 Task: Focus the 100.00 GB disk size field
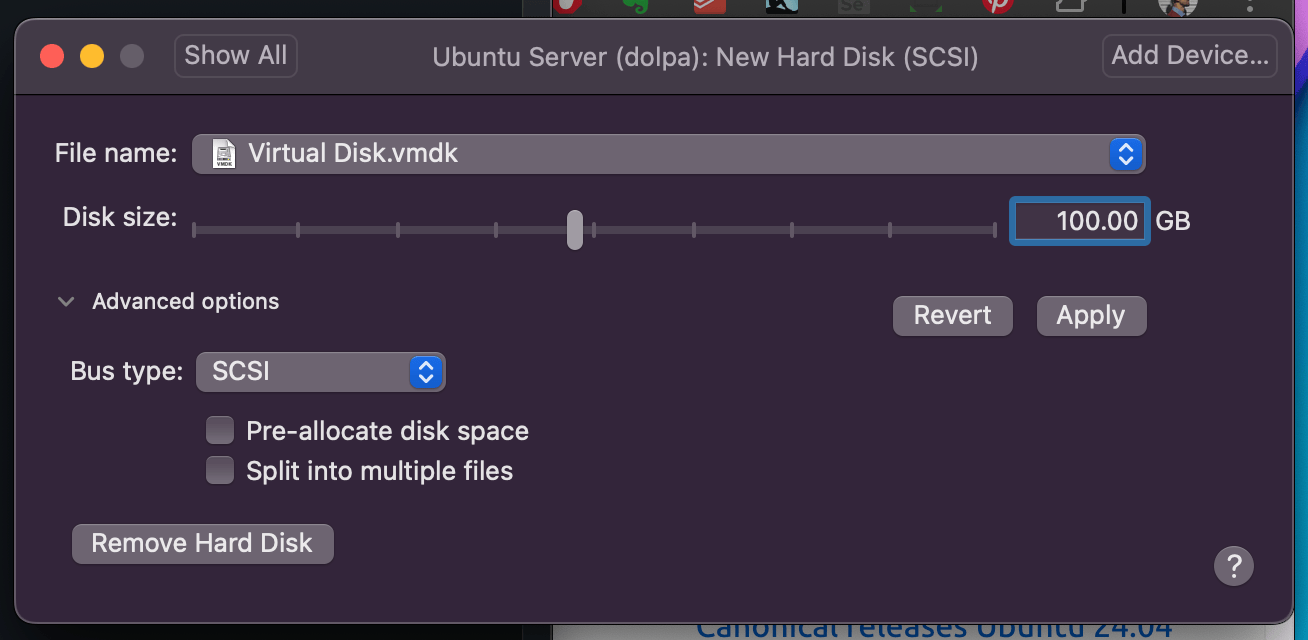click(1079, 221)
